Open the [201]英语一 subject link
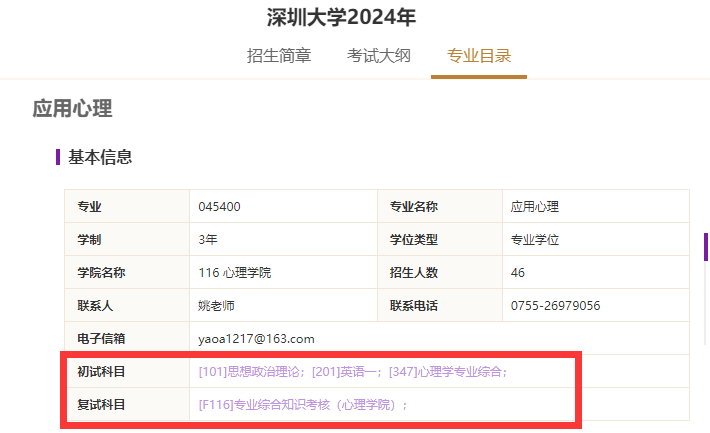 point(344,372)
